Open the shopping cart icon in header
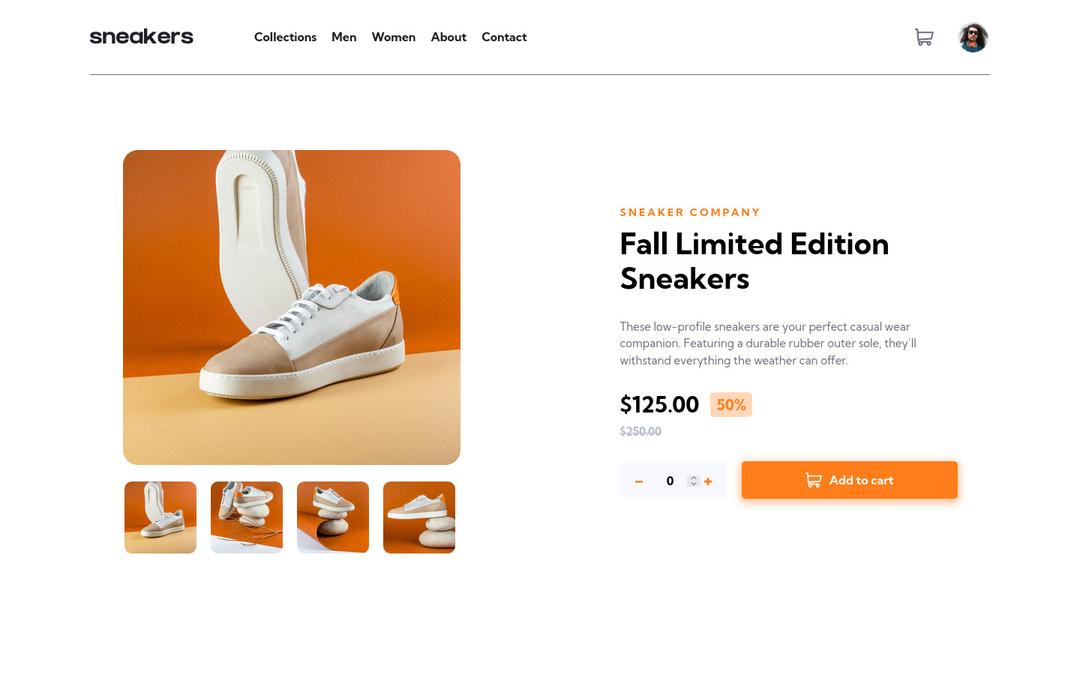Image resolution: width=1080 pixels, height=675 pixels. pyautogui.click(x=924, y=38)
